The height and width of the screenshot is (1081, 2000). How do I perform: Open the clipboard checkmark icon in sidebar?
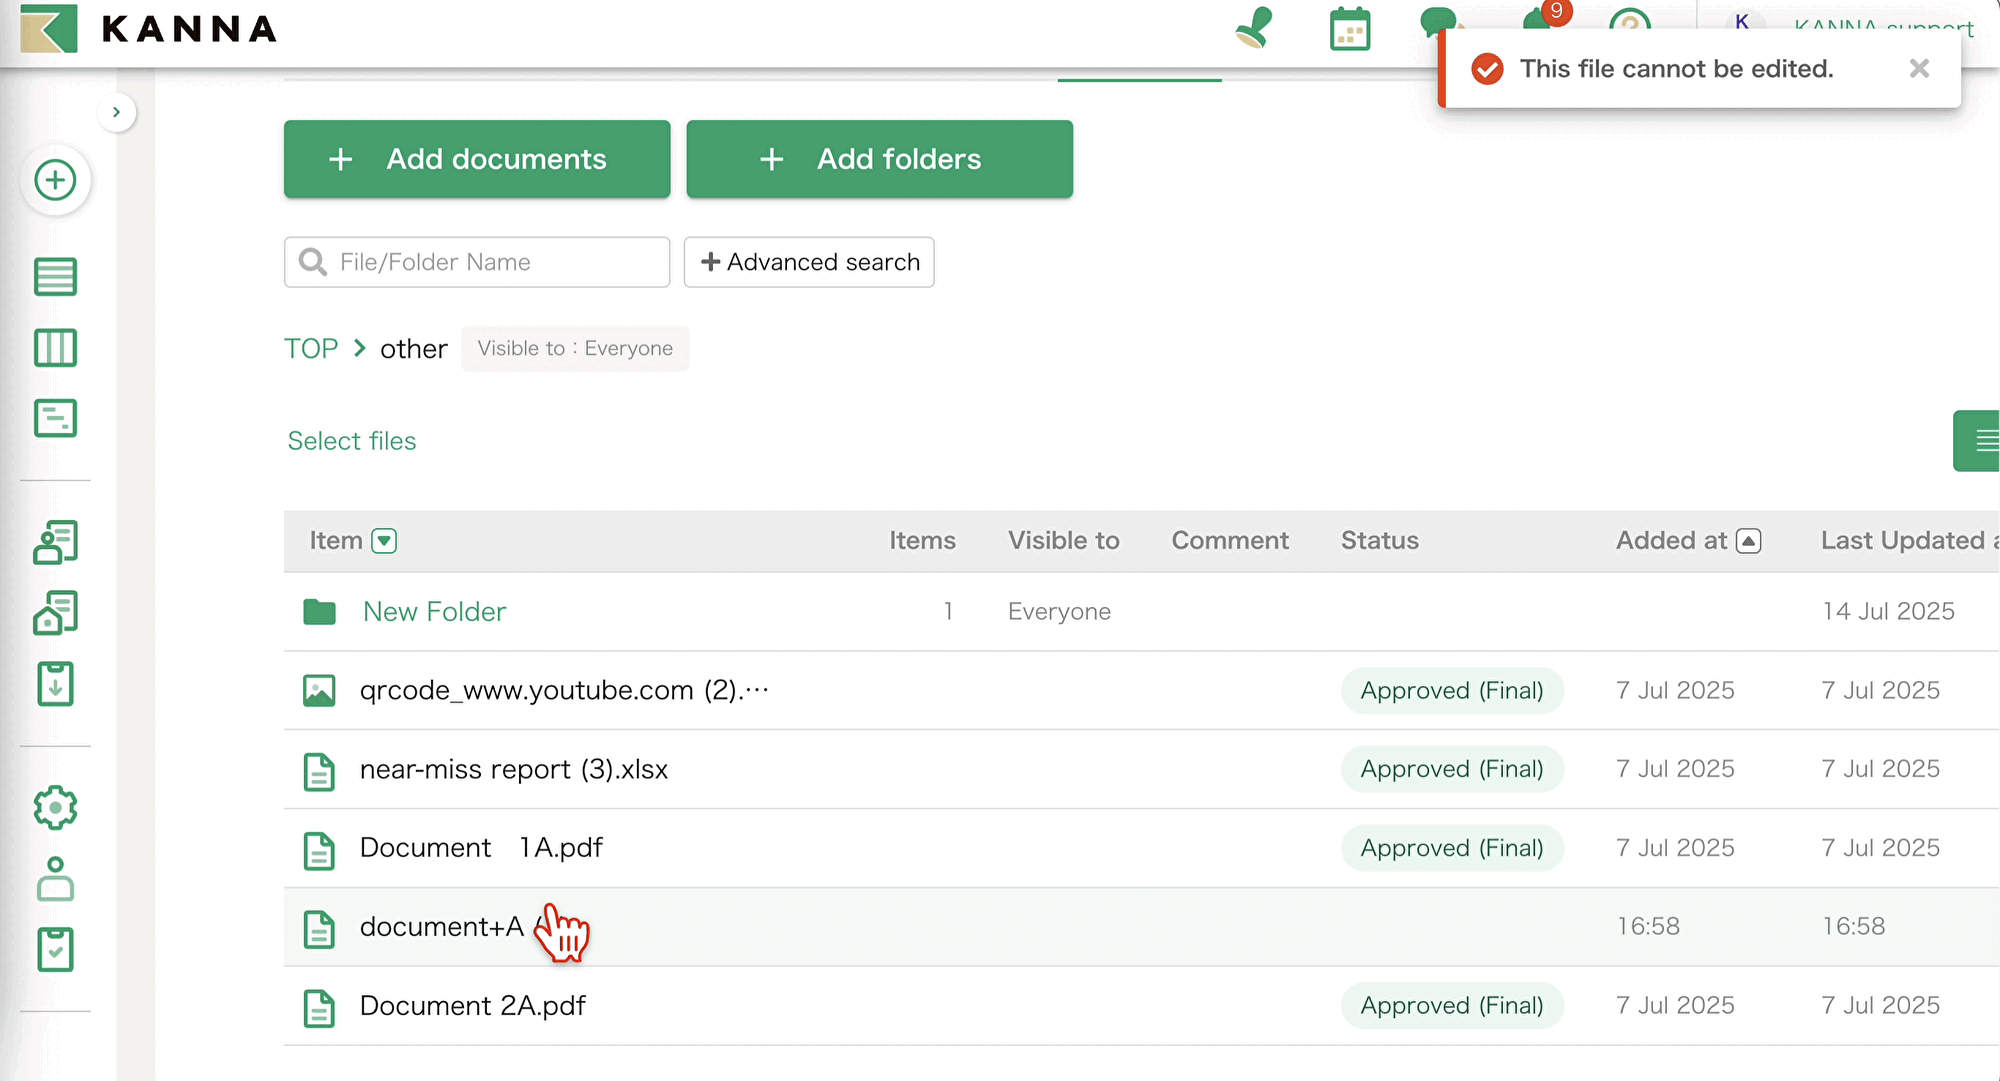[55, 949]
